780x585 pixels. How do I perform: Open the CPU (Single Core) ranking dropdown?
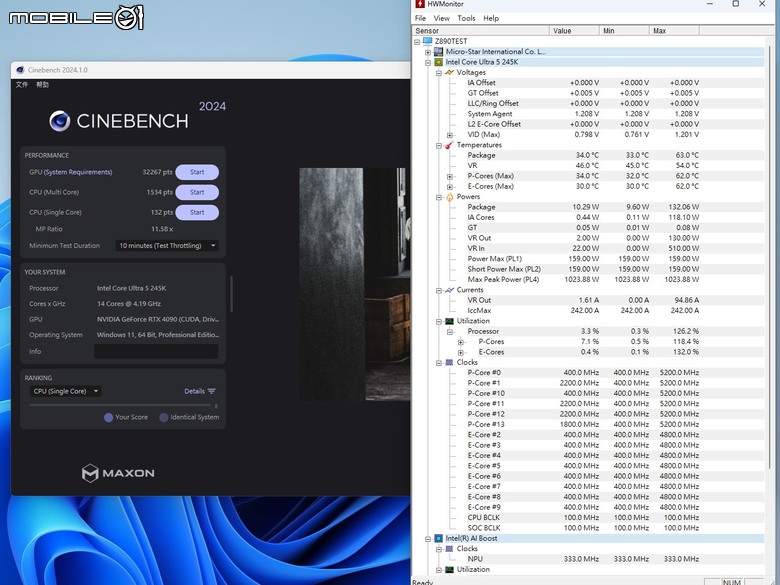[x=65, y=391]
